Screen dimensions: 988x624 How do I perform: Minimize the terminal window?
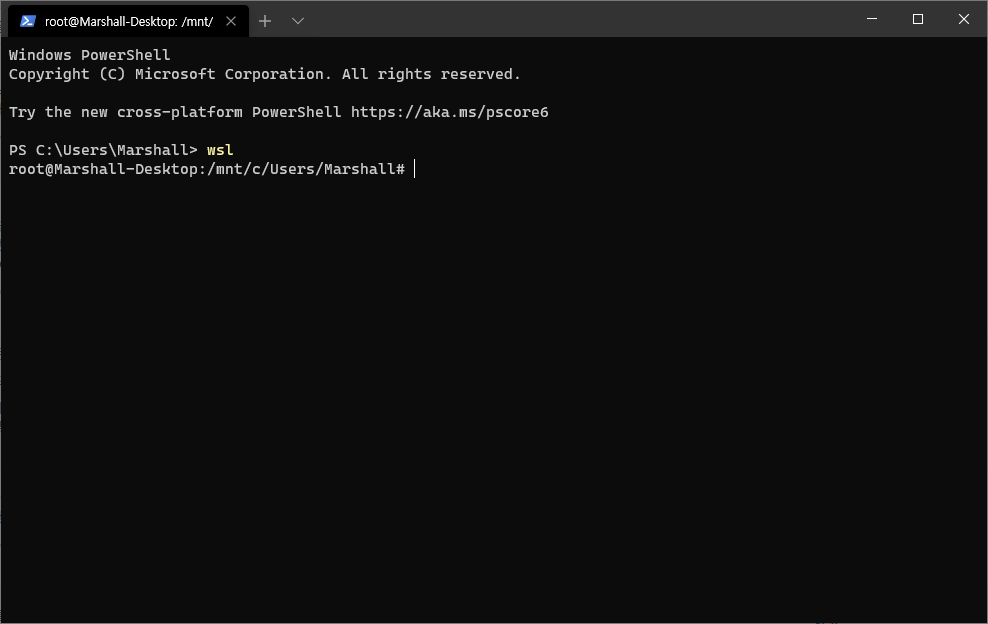tap(872, 19)
